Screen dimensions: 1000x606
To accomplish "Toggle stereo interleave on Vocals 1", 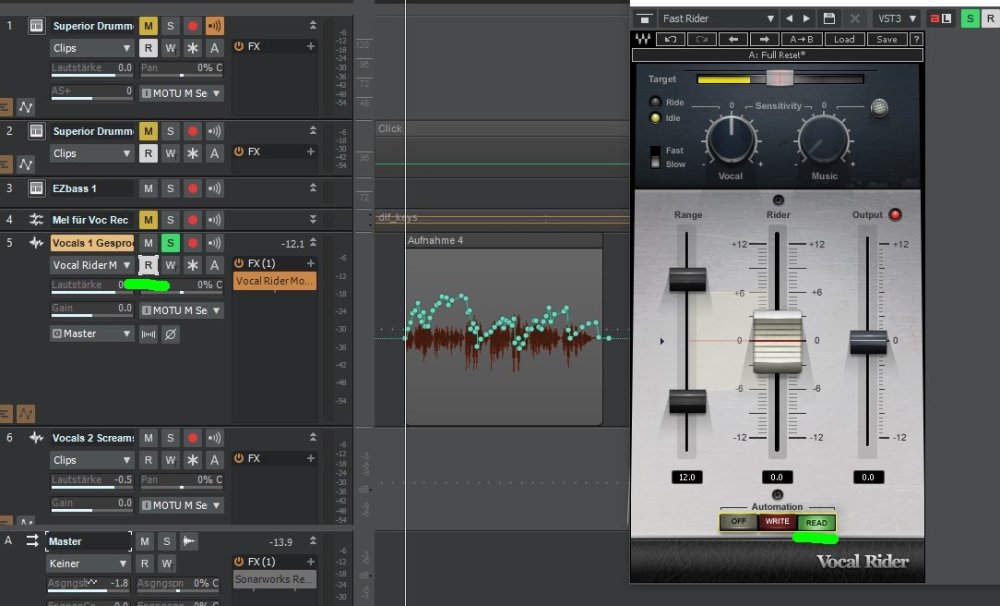I will (x=148, y=334).
